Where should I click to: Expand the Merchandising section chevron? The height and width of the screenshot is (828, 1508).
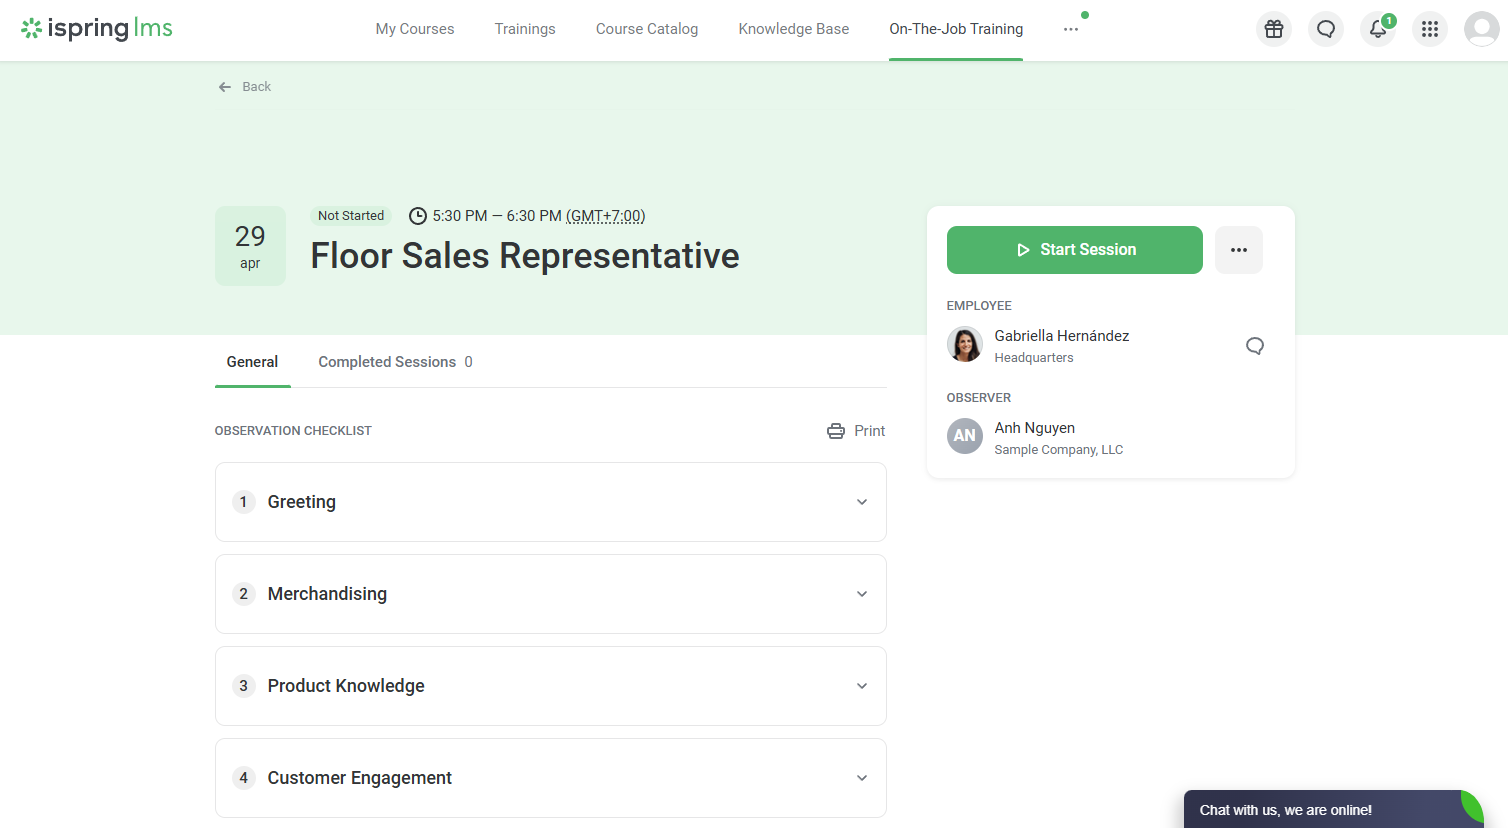coord(862,594)
